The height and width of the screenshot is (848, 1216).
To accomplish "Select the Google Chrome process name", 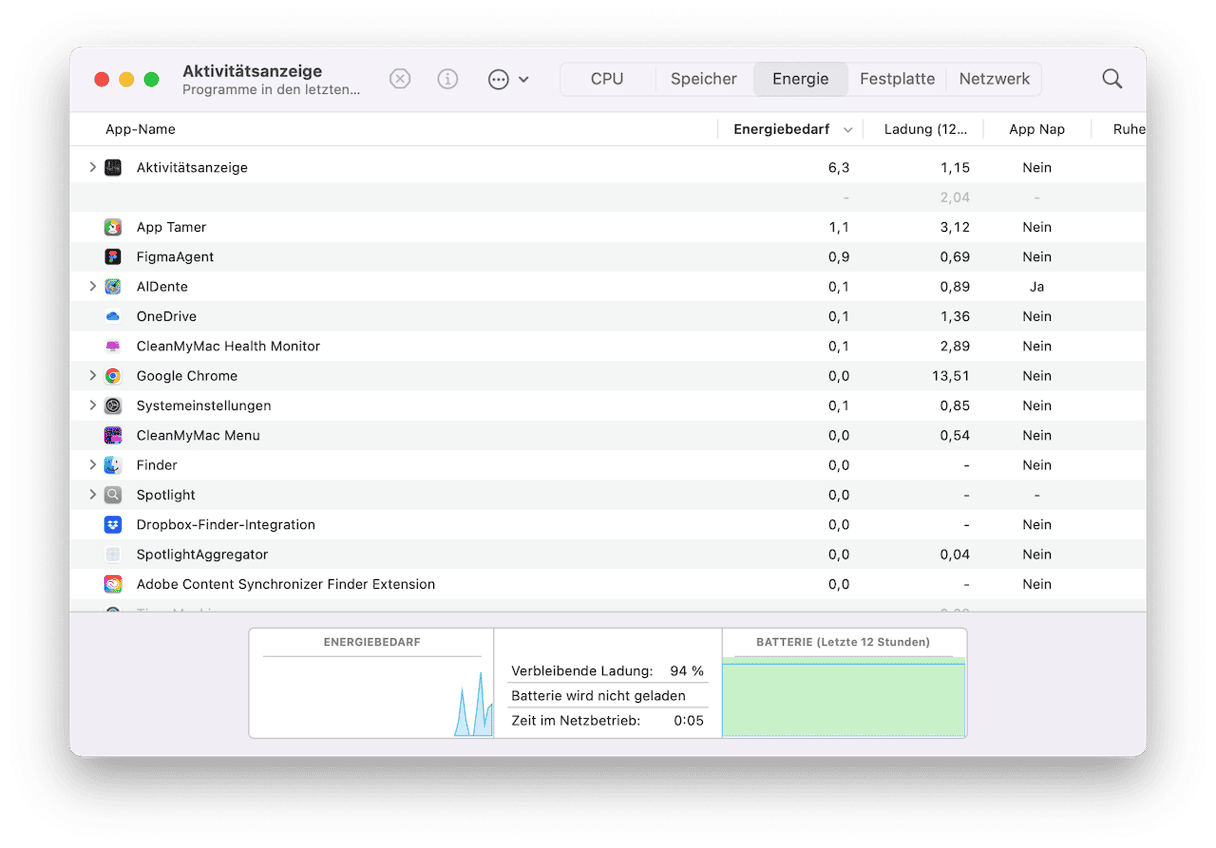I will [x=187, y=376].
